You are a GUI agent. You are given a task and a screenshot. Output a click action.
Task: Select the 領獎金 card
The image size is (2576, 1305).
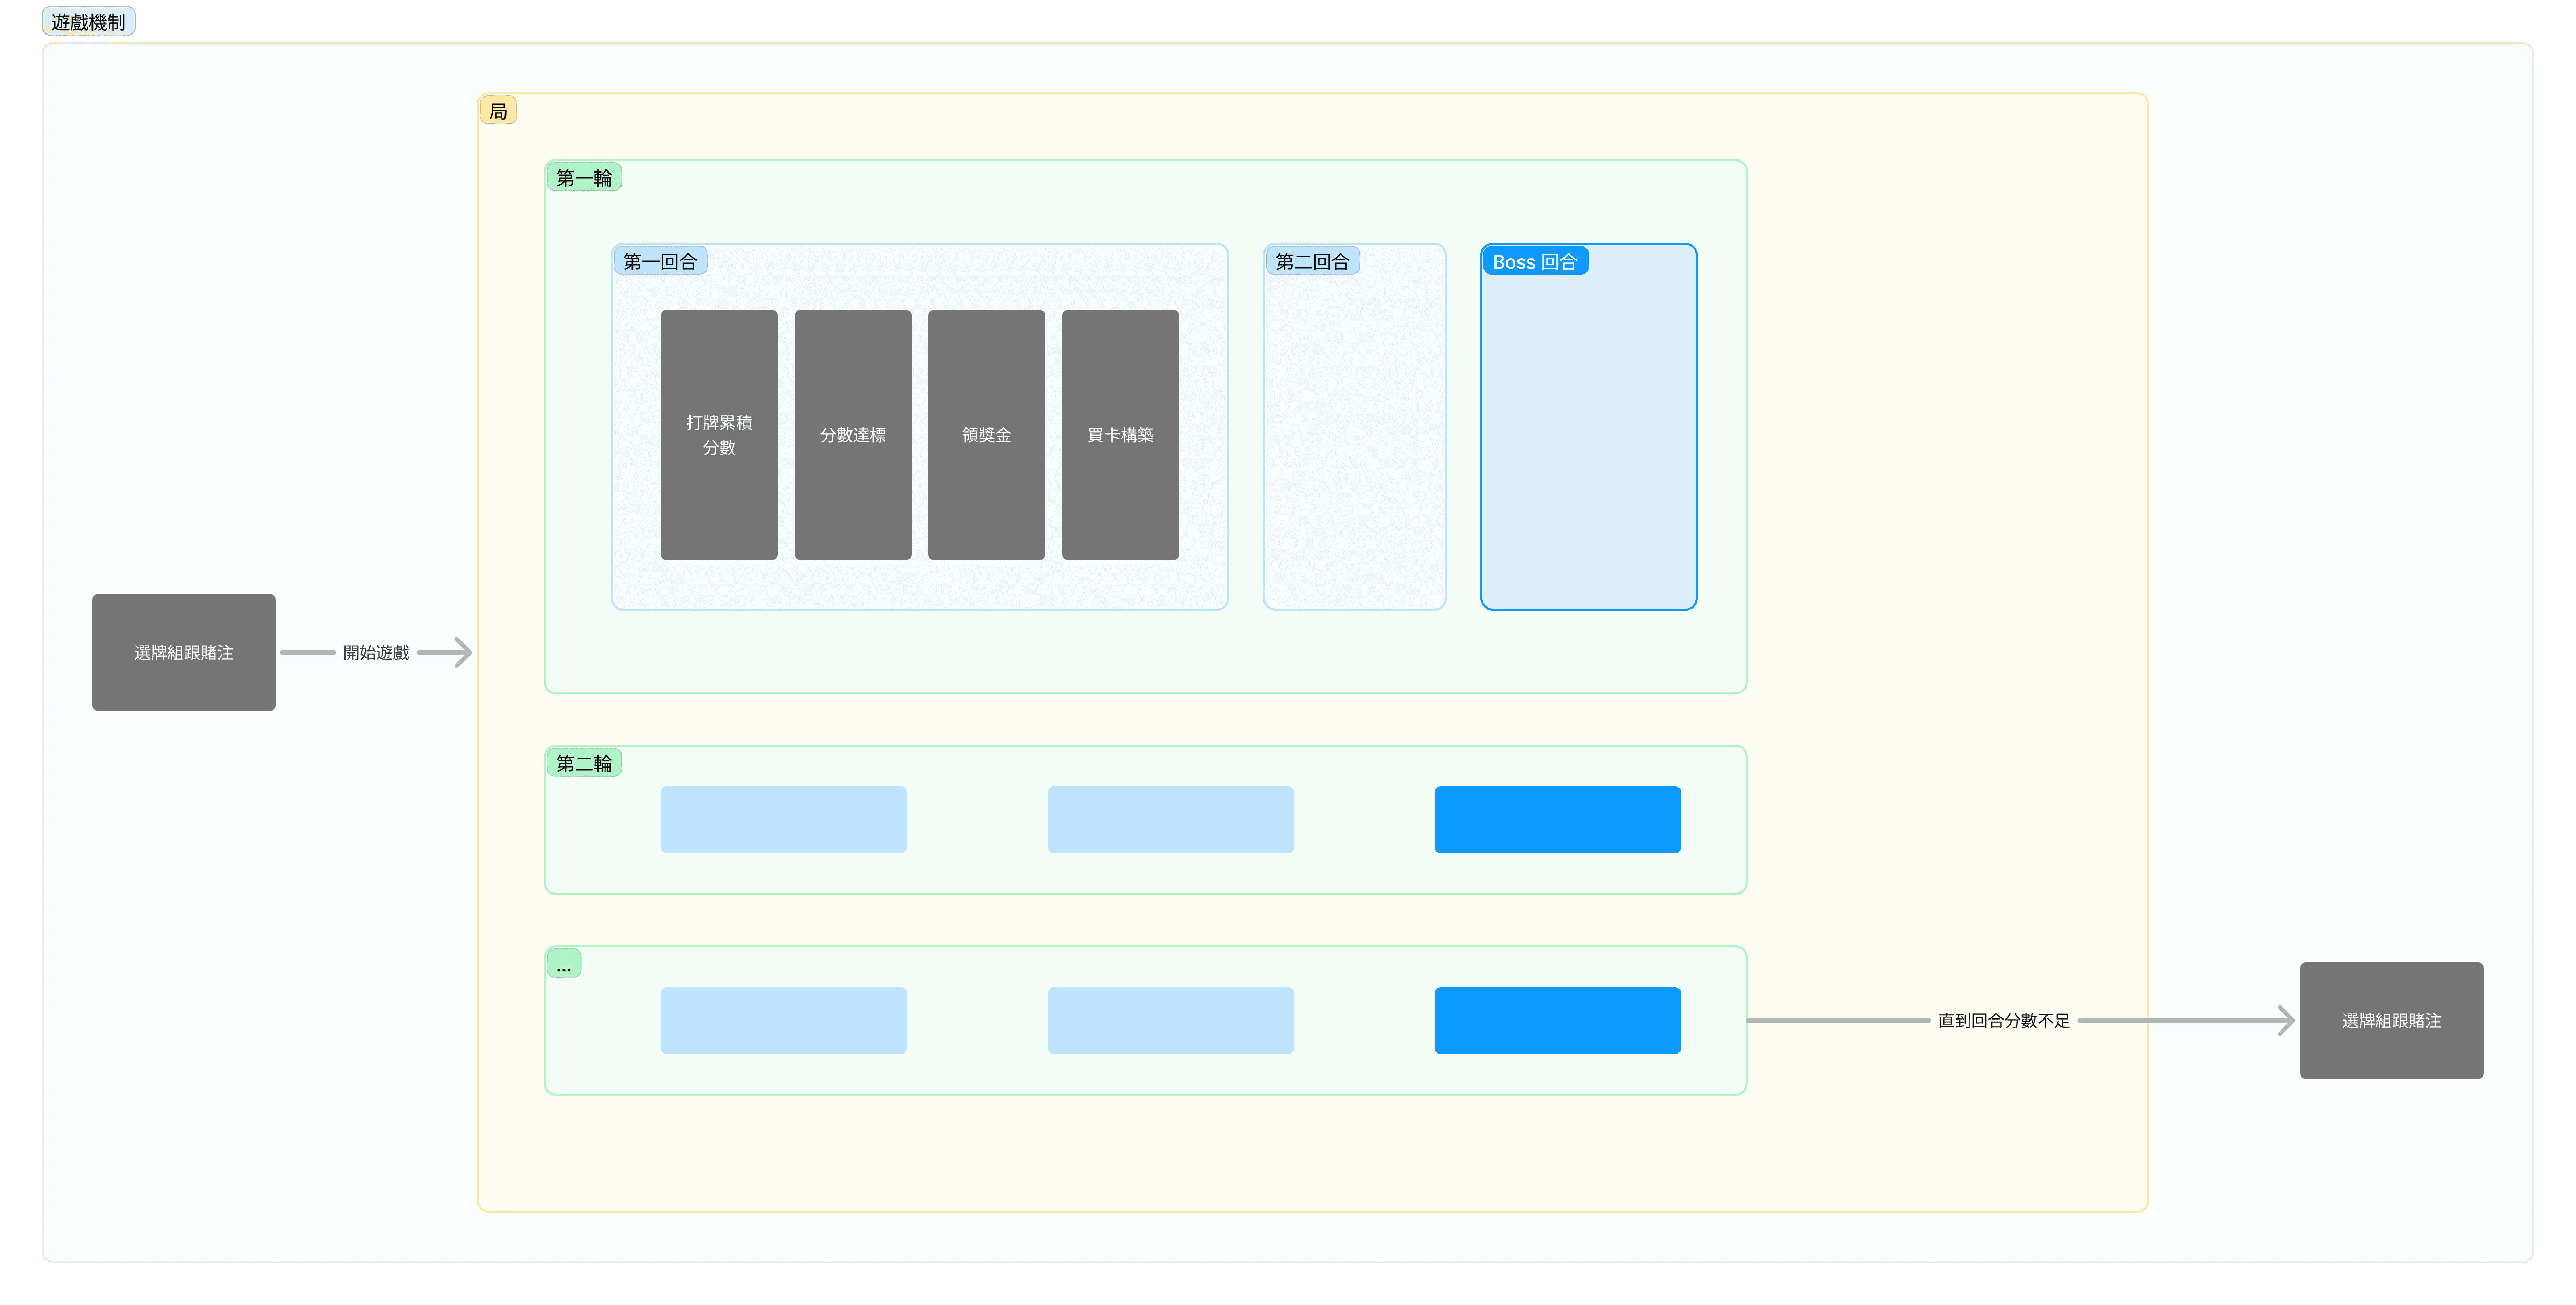(x=987, y=435)
